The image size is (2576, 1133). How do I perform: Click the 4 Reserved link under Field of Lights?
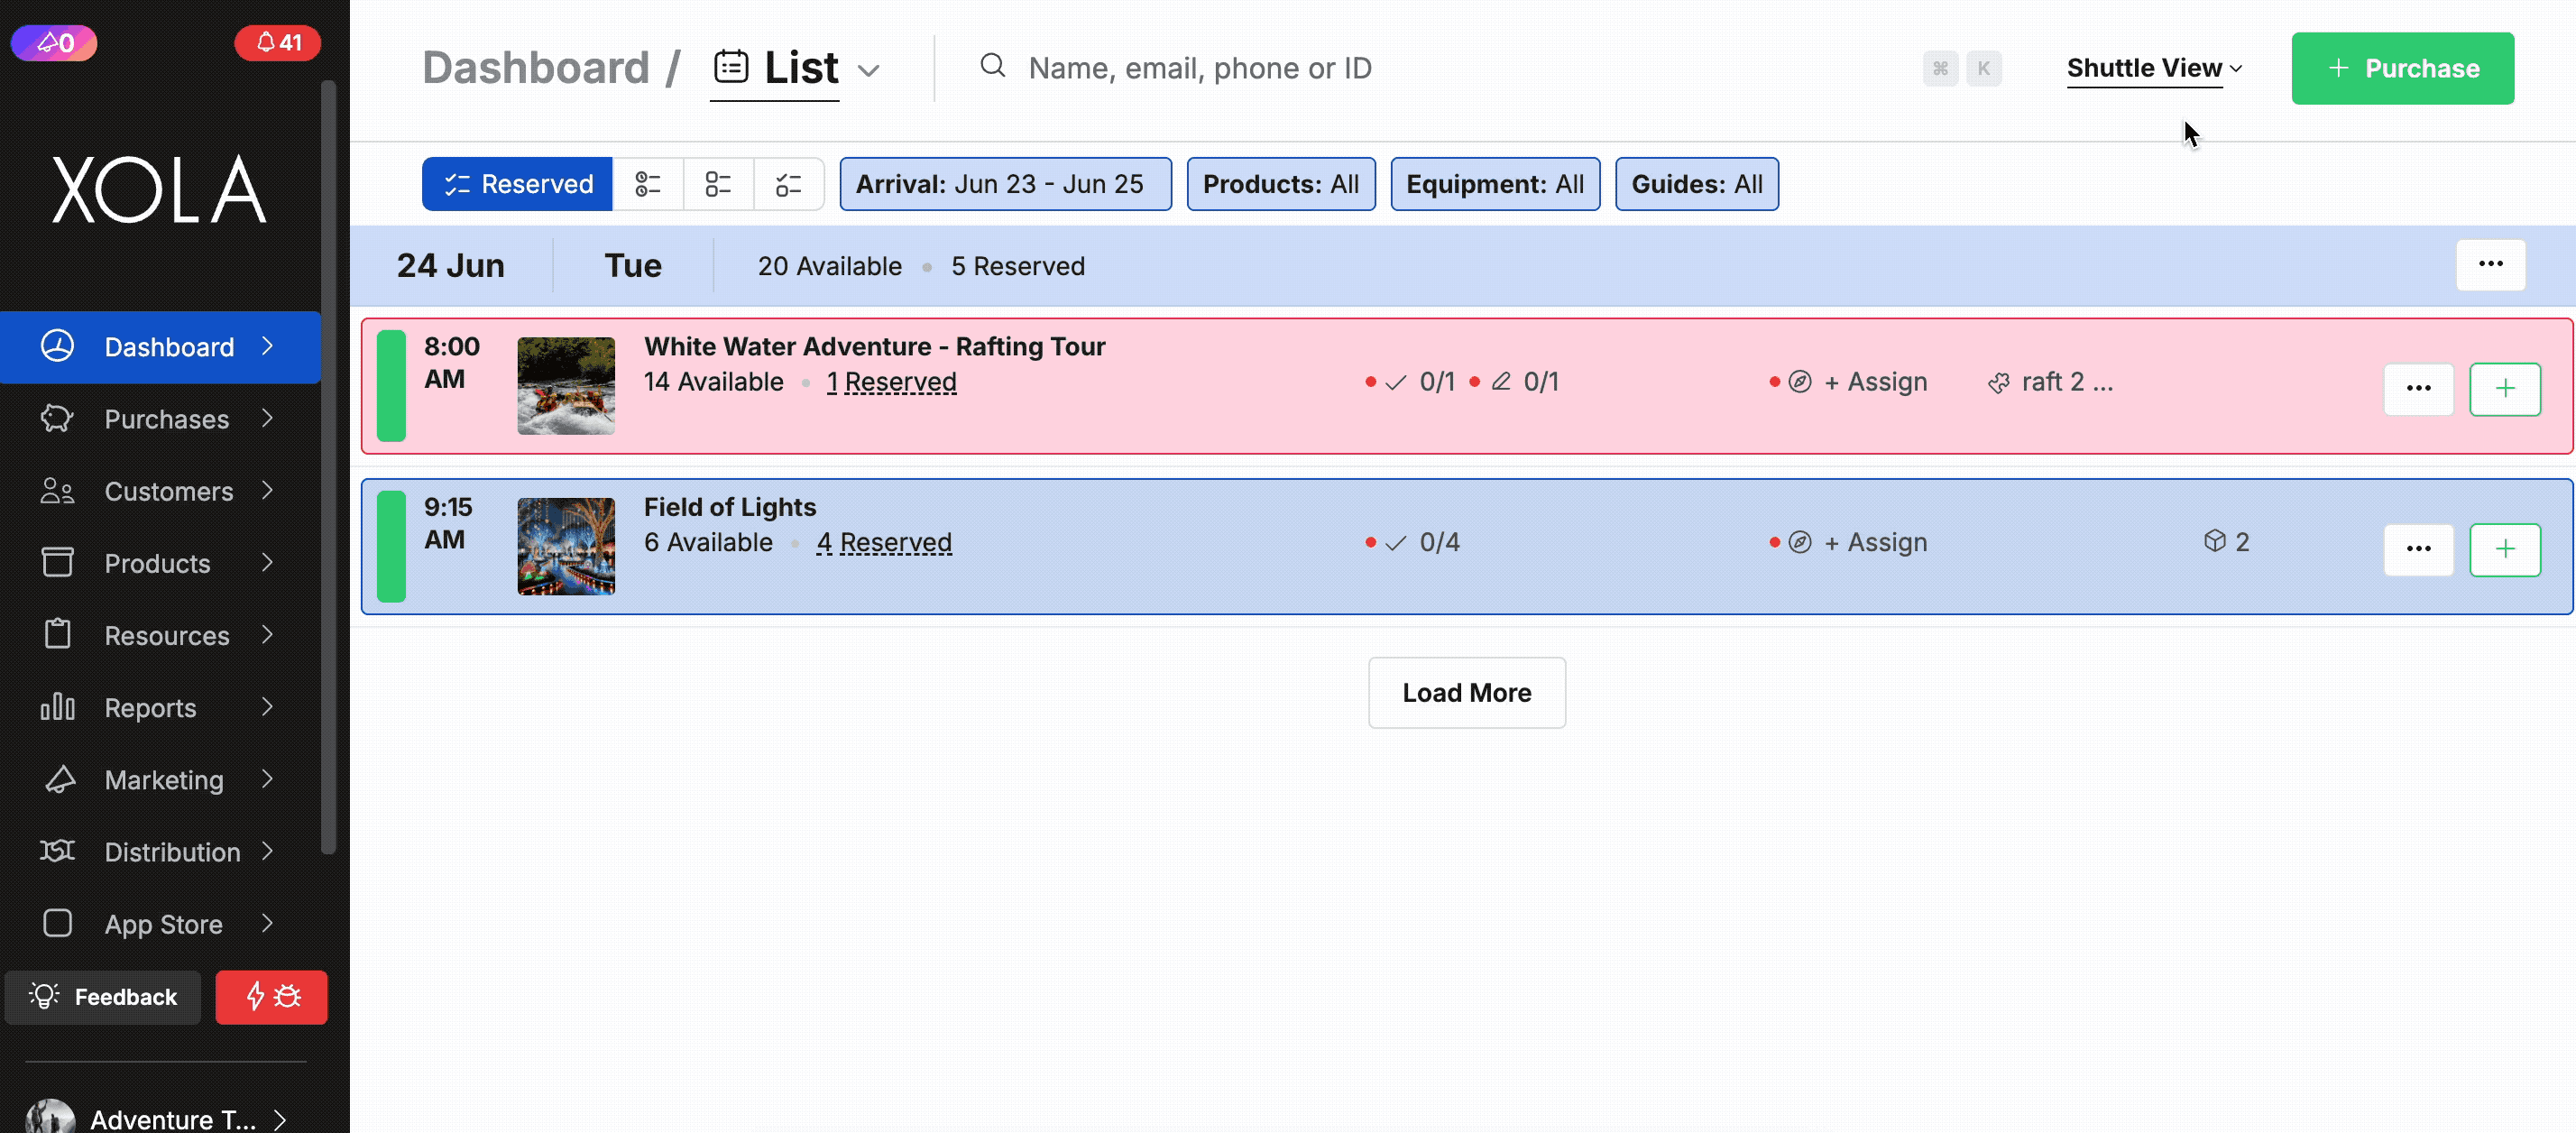(884, 542)
